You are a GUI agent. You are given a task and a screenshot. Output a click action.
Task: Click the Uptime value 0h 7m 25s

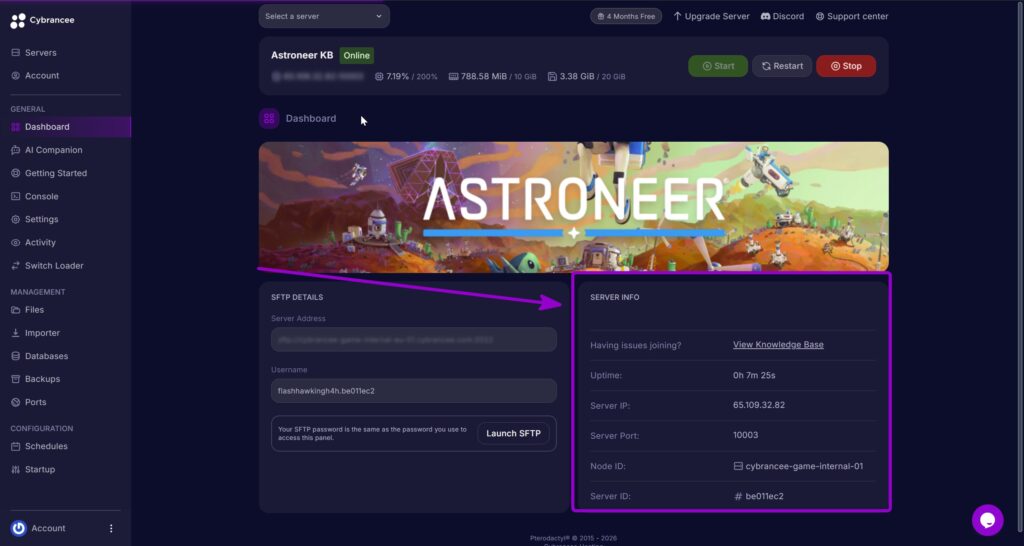click(x=754, y=376)
